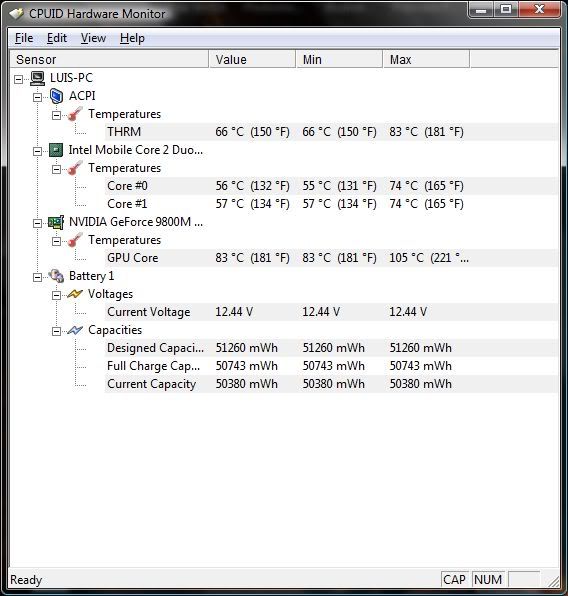This screenshot has height=596, width=568.
Task: Select the Voltages tree label
Action: pyautogui.click(x=110, y=294)
